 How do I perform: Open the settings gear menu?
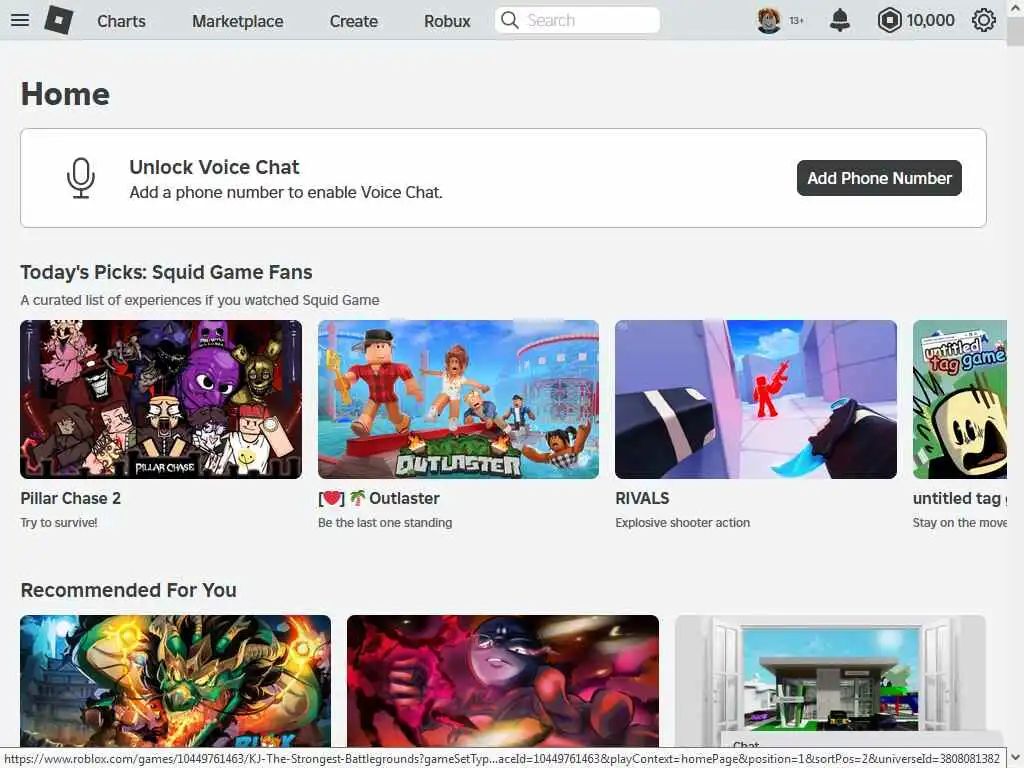[x=984, y=20]
